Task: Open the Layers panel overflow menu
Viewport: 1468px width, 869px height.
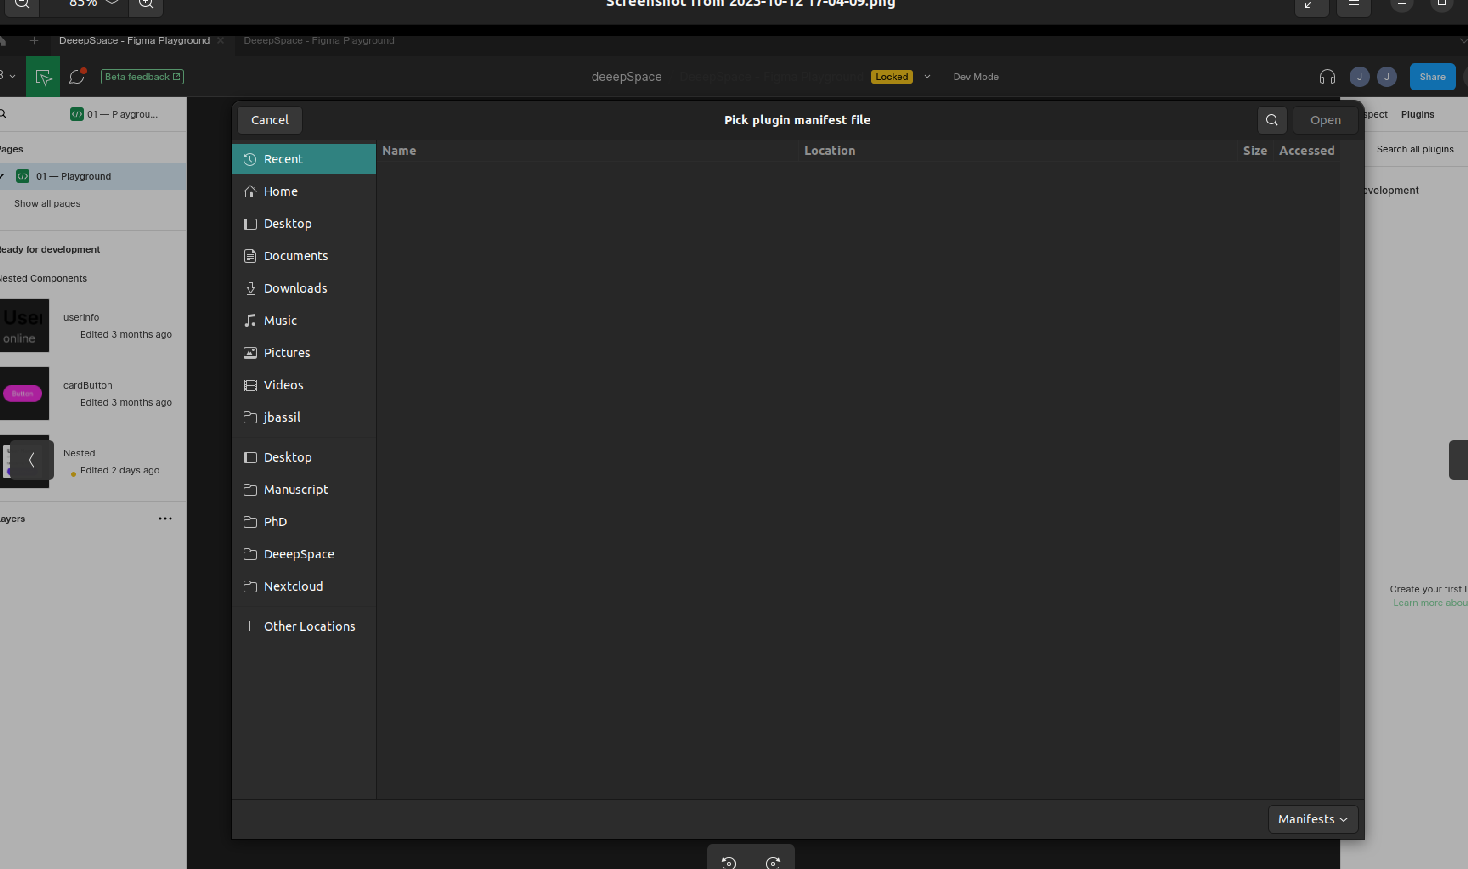Action: [165, 518]
